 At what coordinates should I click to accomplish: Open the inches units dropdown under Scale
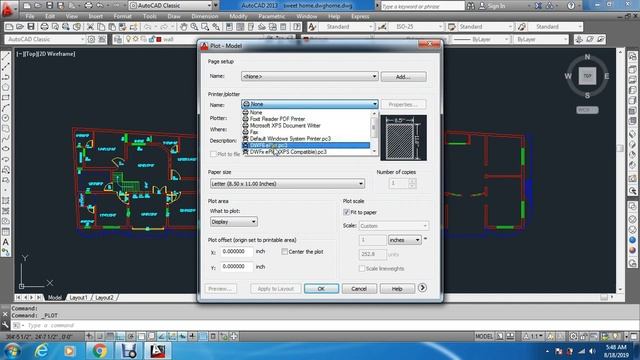[404, 240]
